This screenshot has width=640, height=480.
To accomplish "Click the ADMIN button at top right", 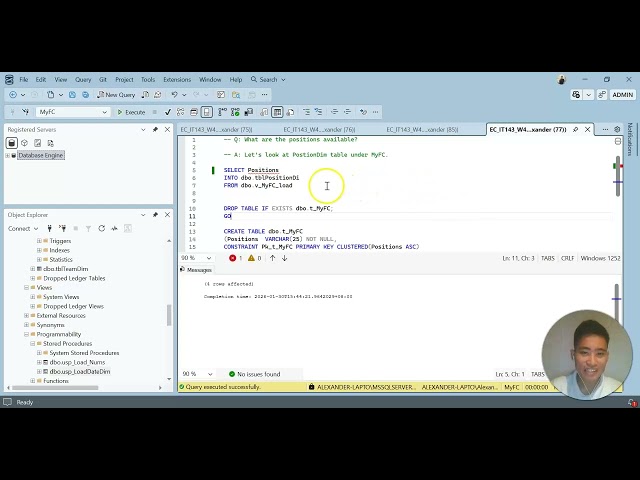I will (622, 95).
